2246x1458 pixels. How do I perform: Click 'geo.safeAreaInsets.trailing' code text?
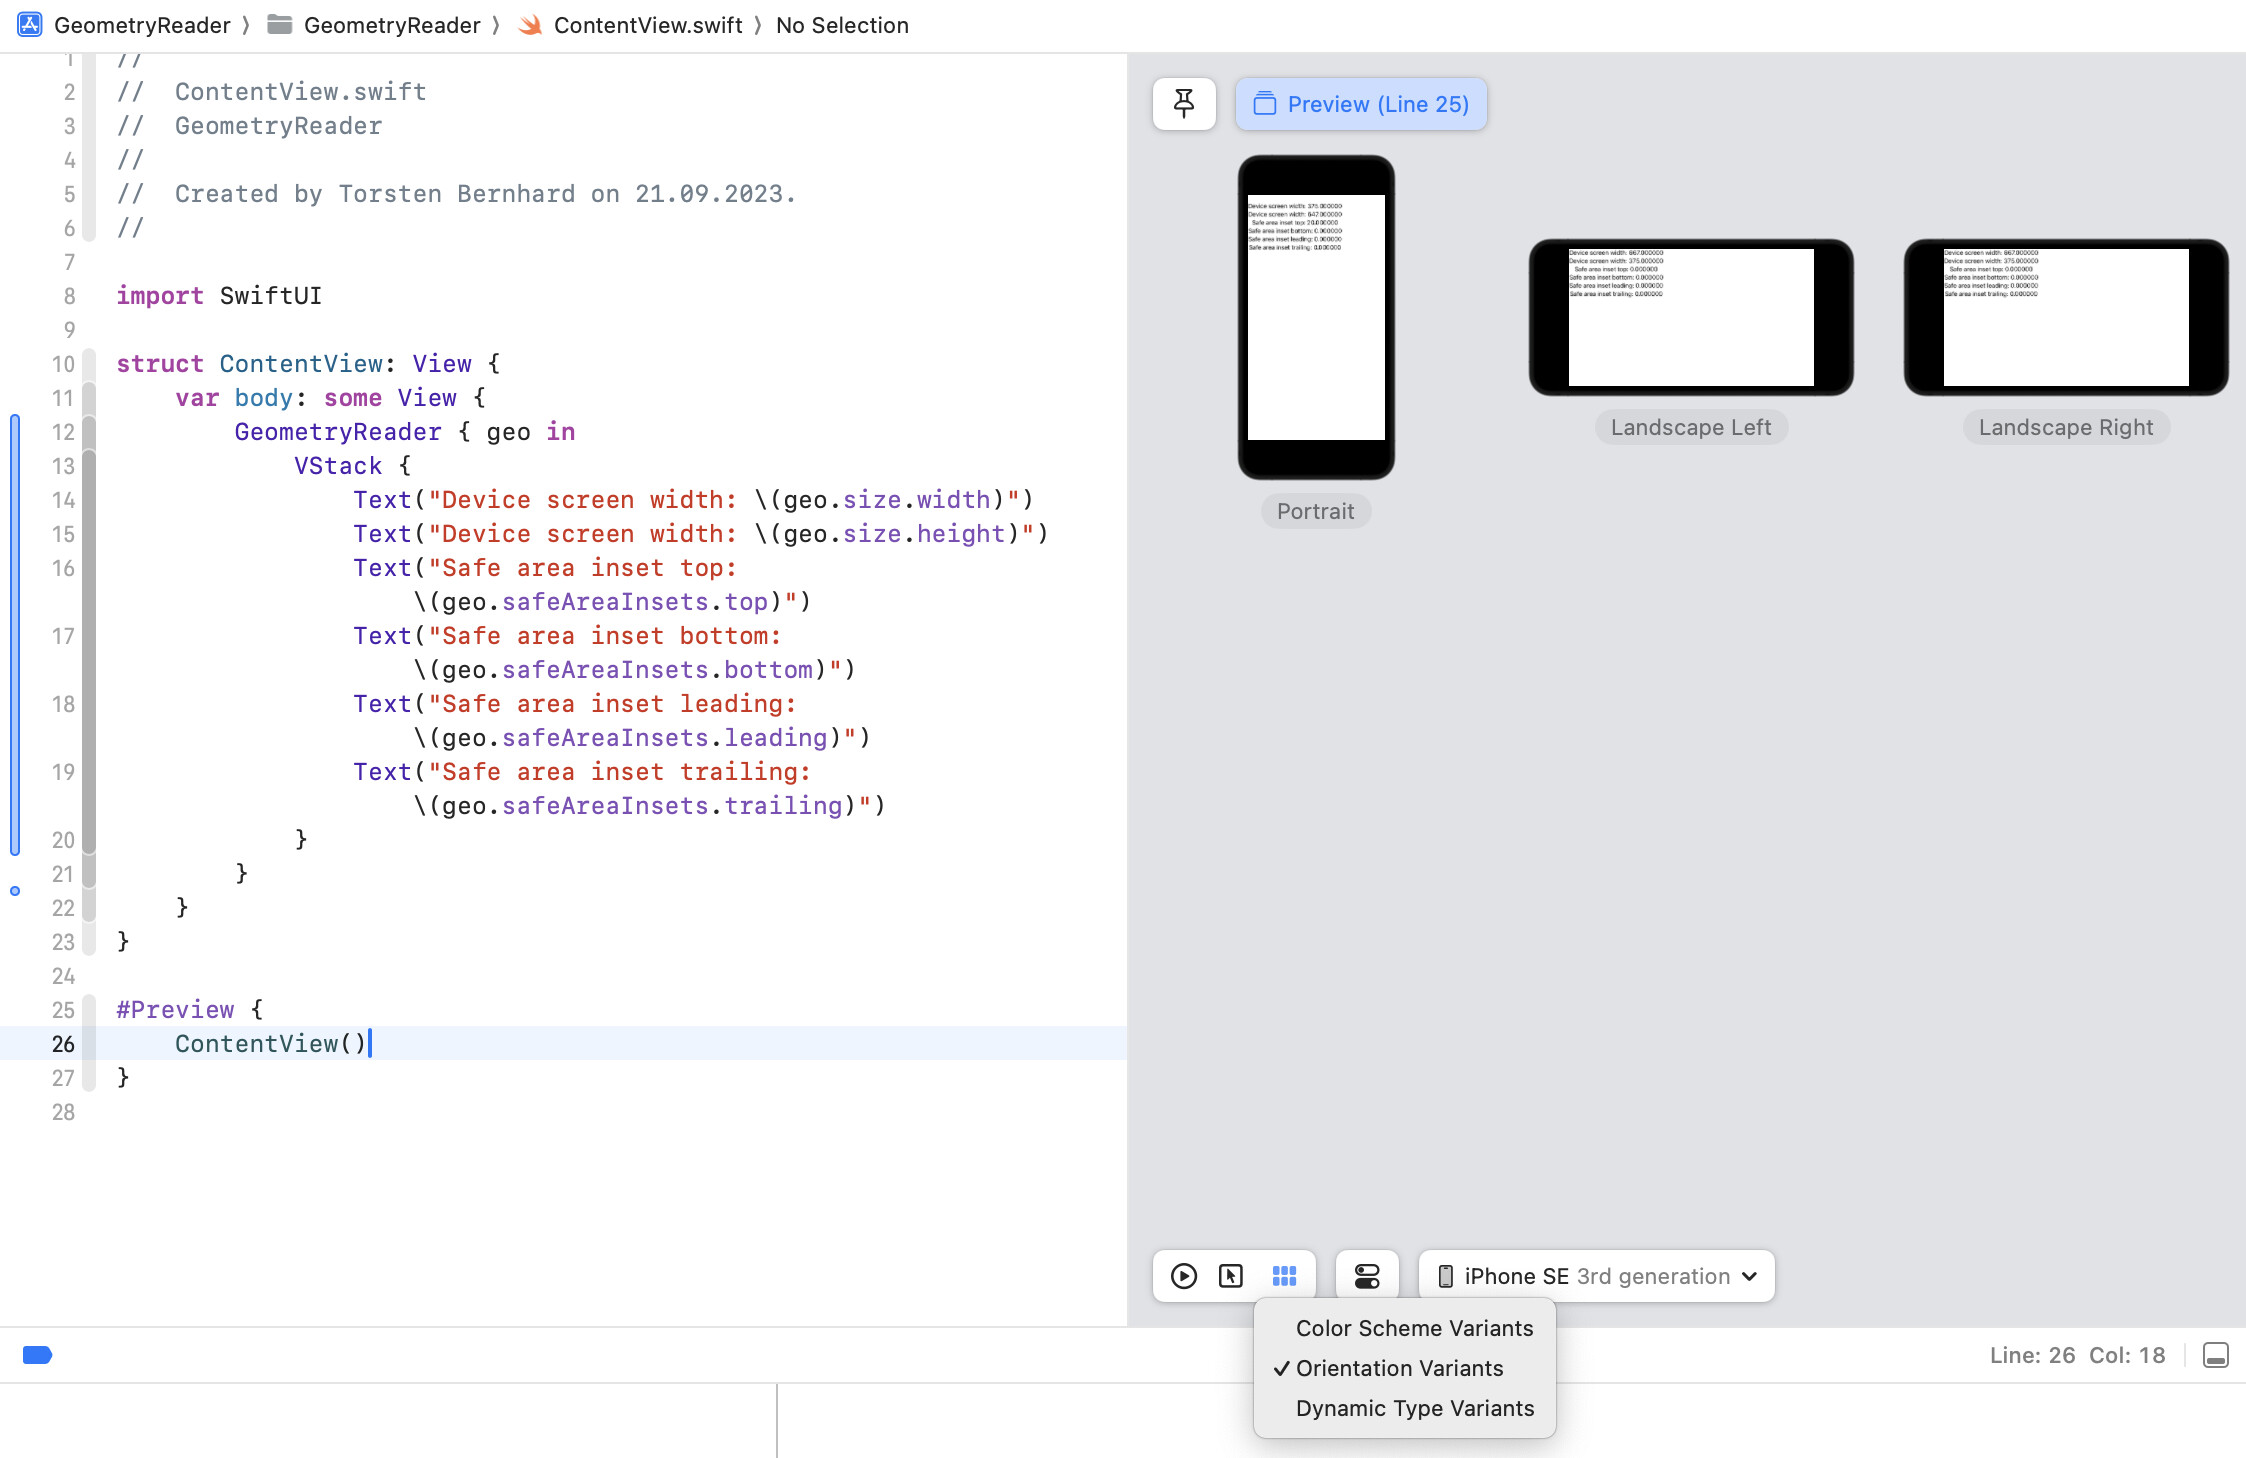pyautogui.click(x=642, y=806)
